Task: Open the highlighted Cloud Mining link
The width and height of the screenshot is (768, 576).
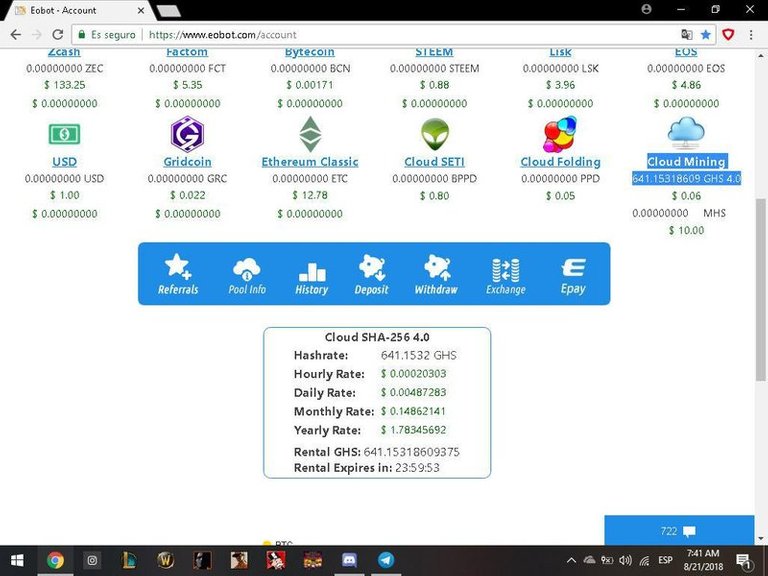Action: (x=686, y=162)
